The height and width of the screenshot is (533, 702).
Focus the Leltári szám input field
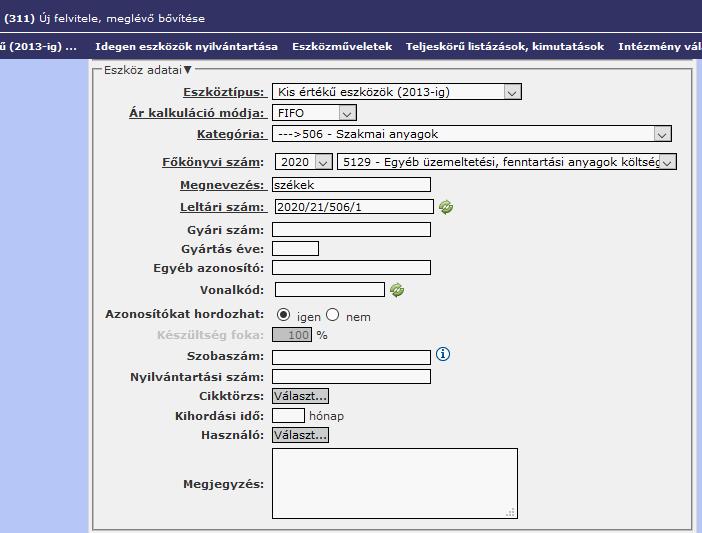pos(354,207)
